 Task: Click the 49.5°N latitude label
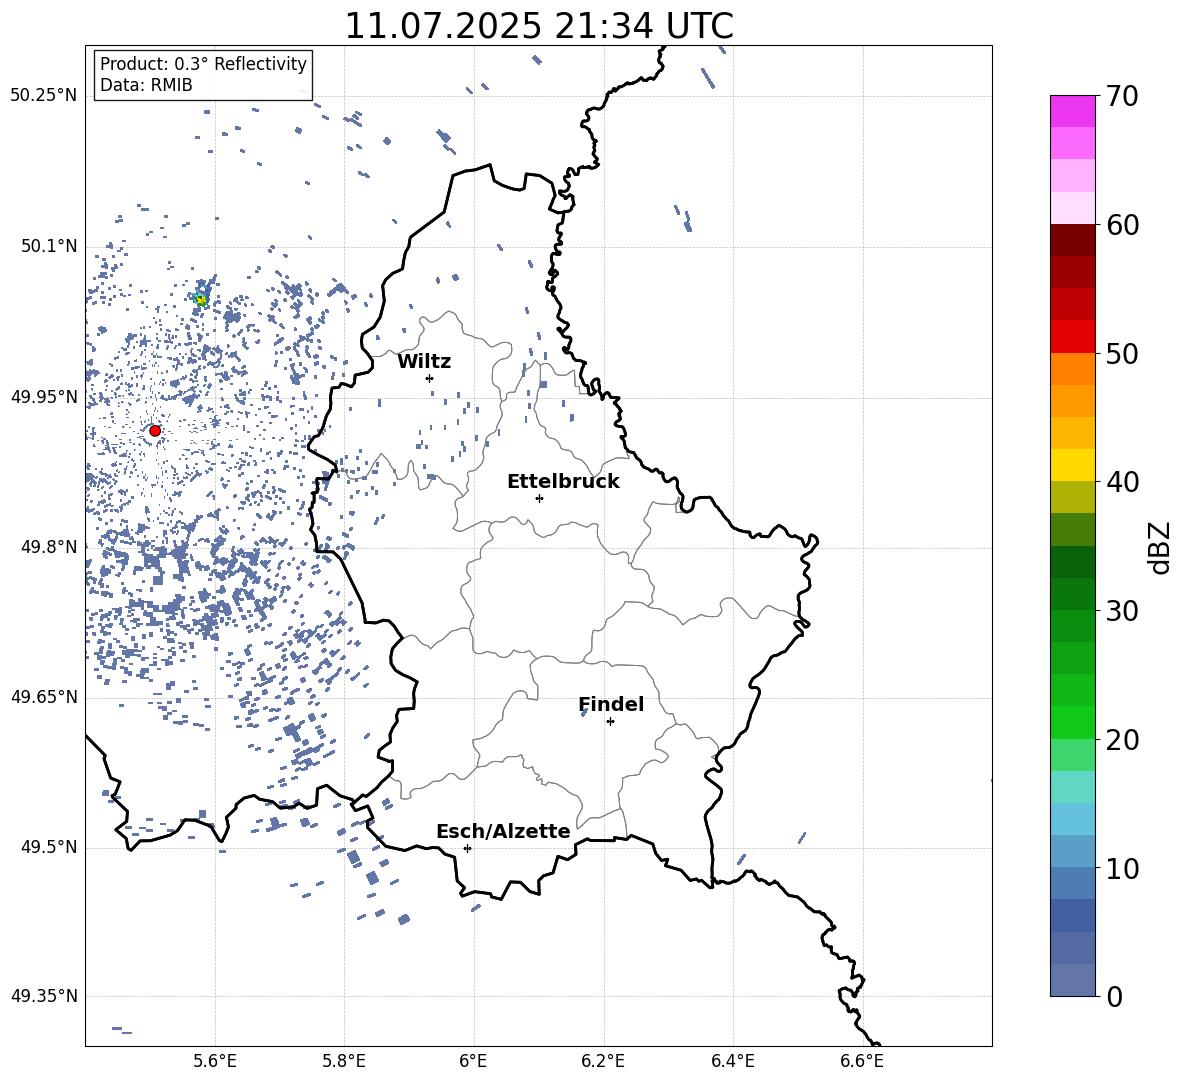pos(48,847)
